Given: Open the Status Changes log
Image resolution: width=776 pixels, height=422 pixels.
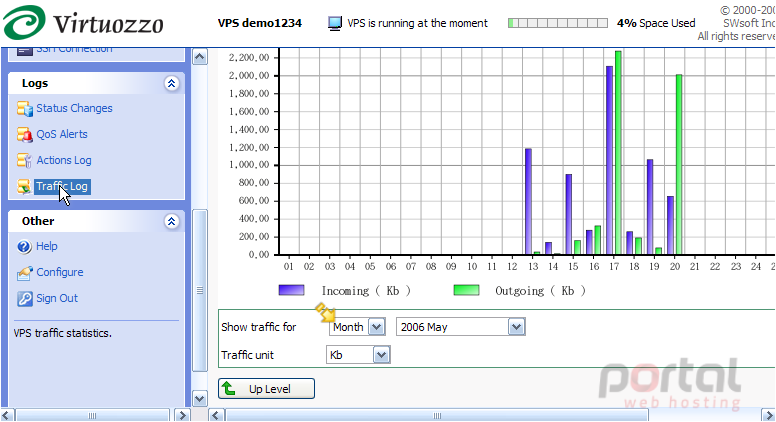Looking at the screenshot, I should point(74,108).
